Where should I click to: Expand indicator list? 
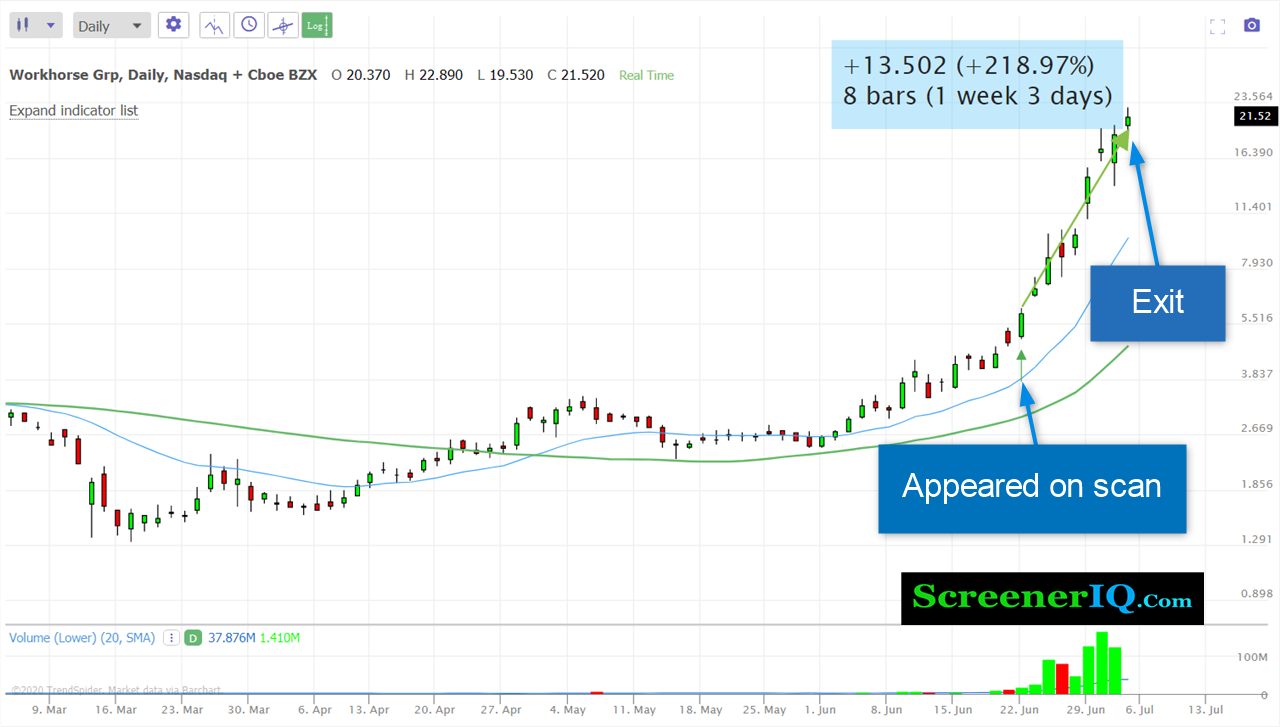tap(74, 111)
